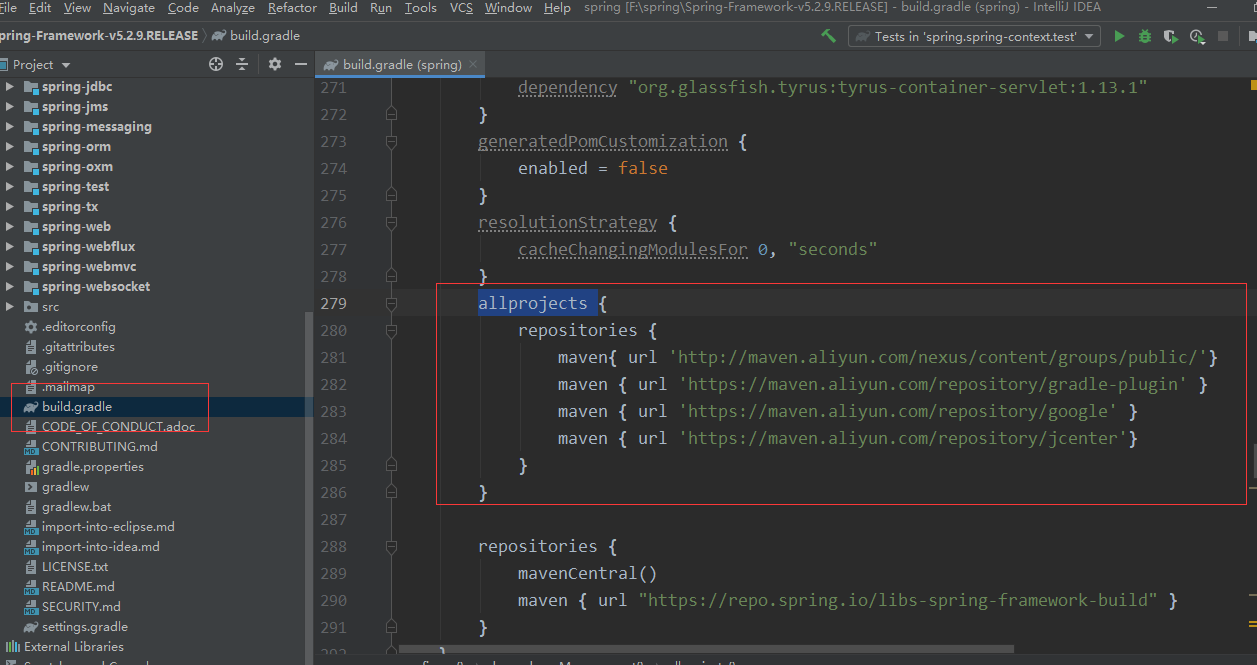This screenshot has width=1257, height=665.
Task: Close the build.gradle (spring) tab
Action: 474,64
